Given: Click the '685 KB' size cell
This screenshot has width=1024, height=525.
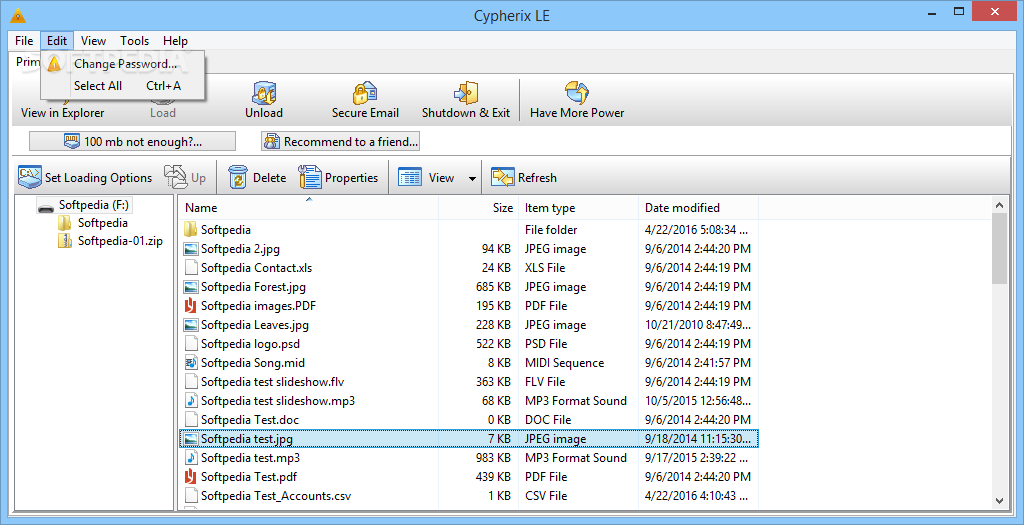Looking at the screenshot, I should click(494, 287).
